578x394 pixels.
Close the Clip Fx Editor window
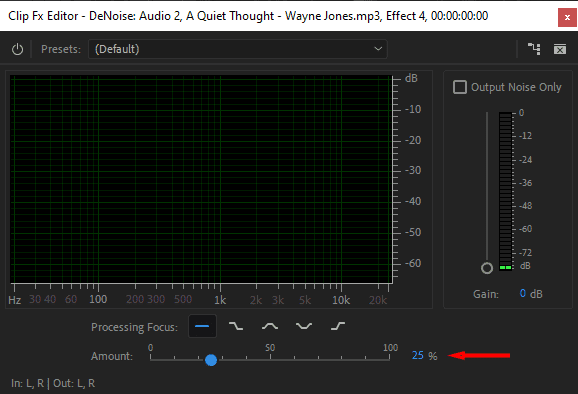pyautogui.click(x=567, y=17)
